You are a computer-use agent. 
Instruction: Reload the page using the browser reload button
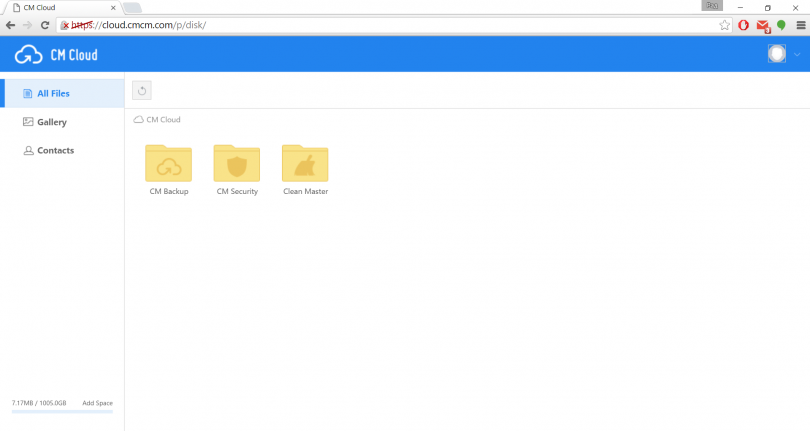[45, 24]
